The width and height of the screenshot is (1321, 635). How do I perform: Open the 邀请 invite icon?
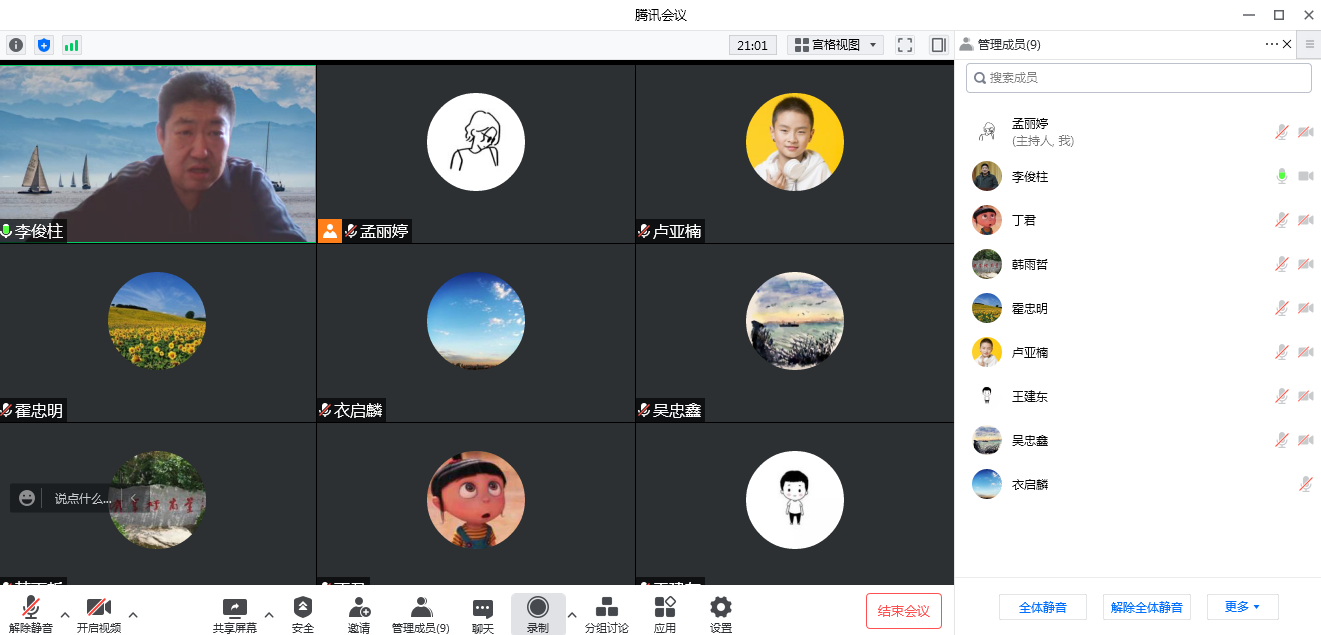tap(359, 614)
